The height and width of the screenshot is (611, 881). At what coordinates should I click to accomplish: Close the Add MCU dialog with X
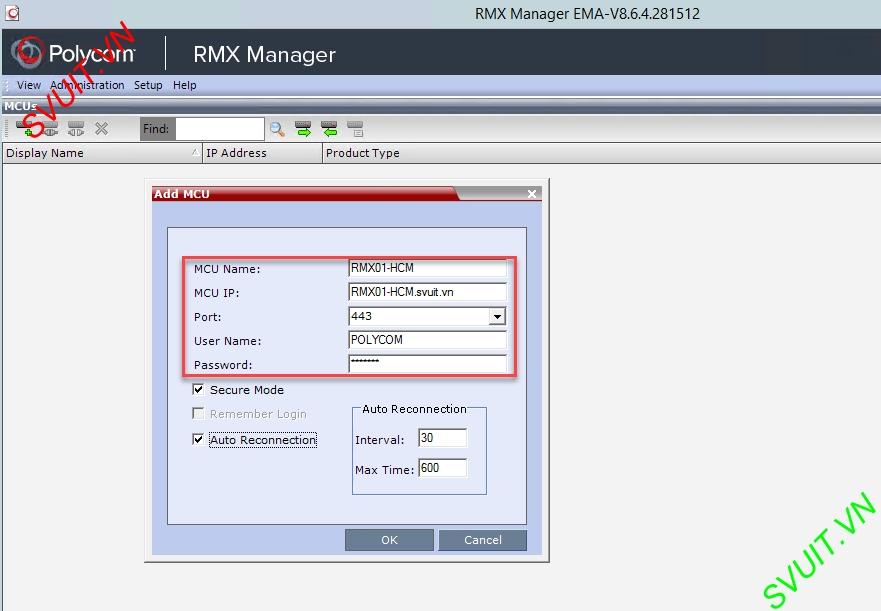coord(532,194)
